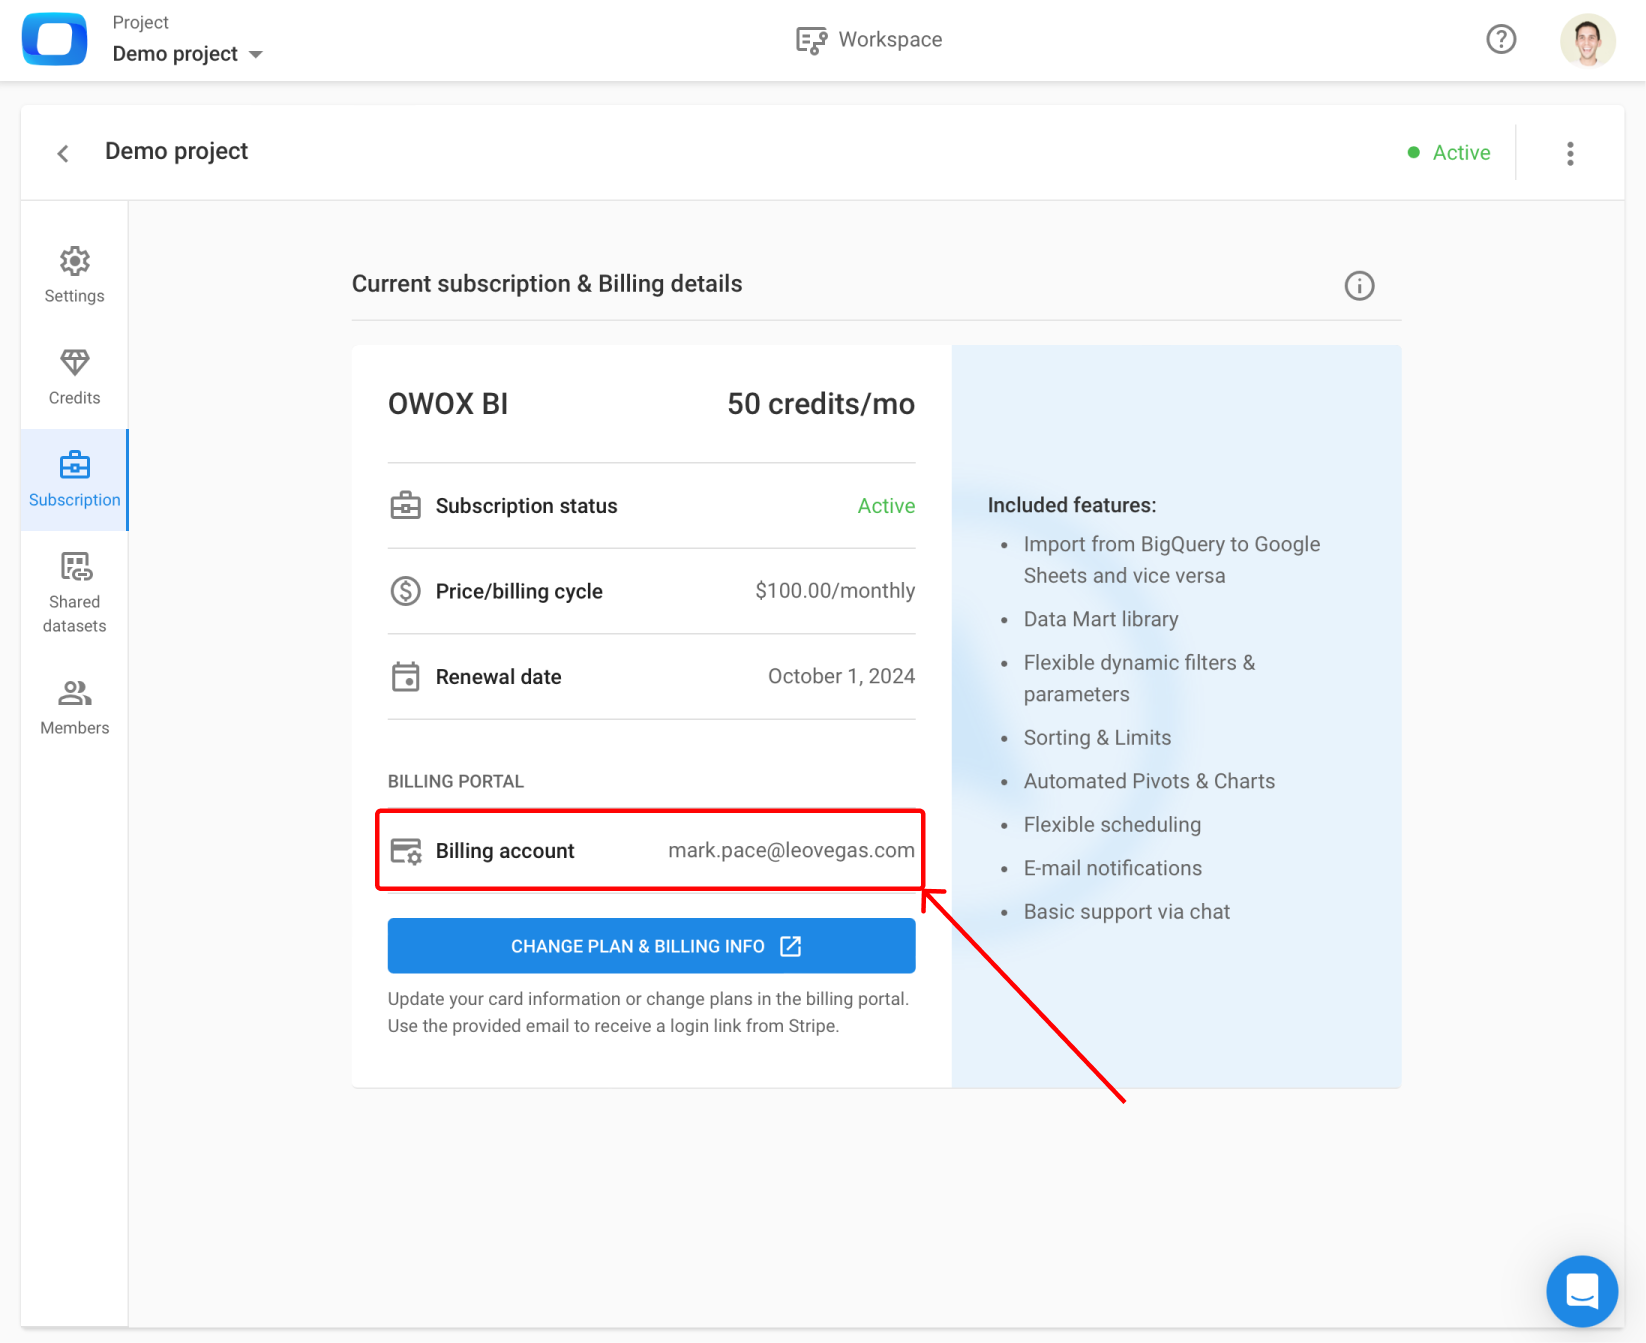This screenshot has width=1646, height=1343.
Task: Click the OWOX BI logo icon
Action: pyautogui.click(x=55, y=40)
